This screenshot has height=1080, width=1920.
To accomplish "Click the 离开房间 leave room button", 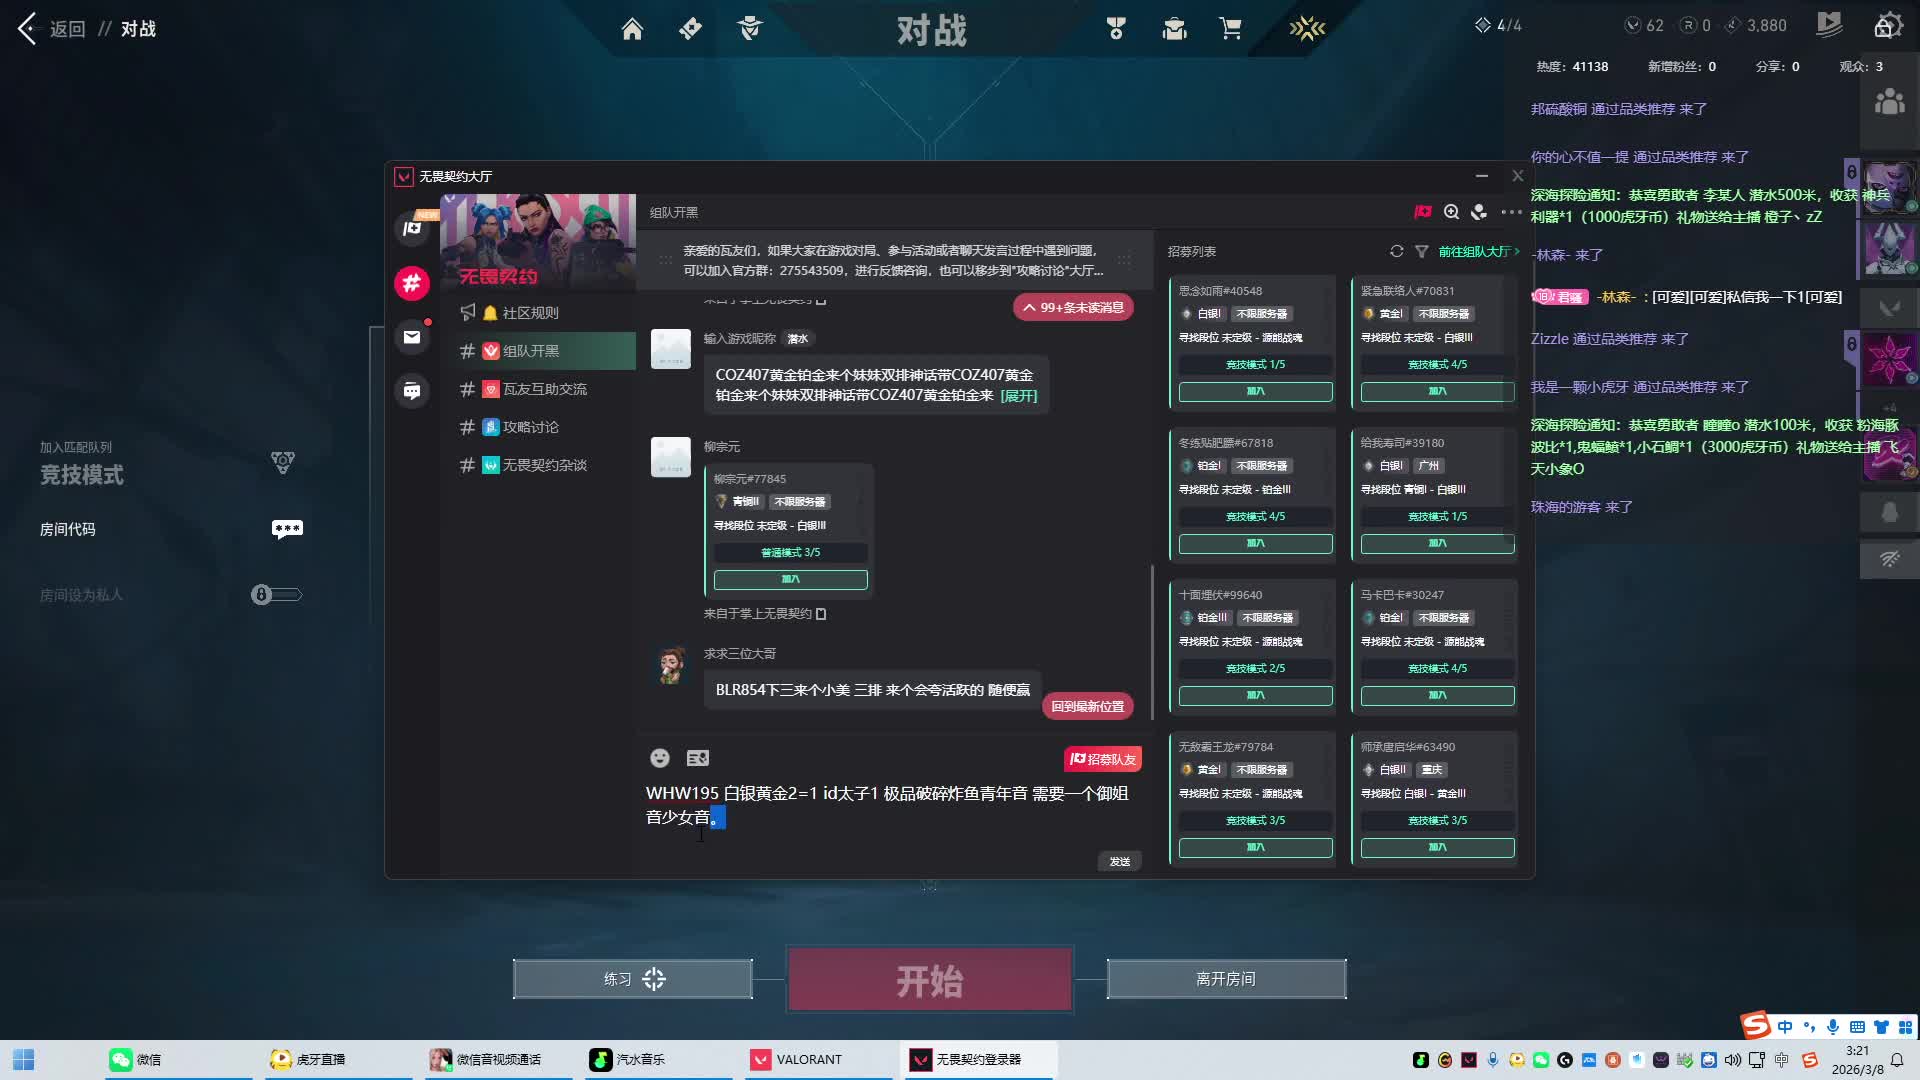I will tap(1226, 979).
